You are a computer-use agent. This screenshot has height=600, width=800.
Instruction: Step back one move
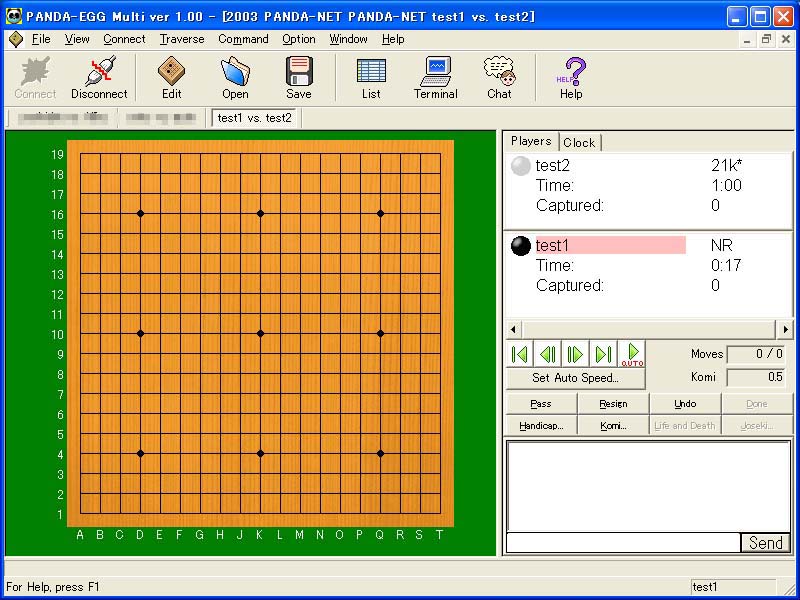(x=547, y=354)
